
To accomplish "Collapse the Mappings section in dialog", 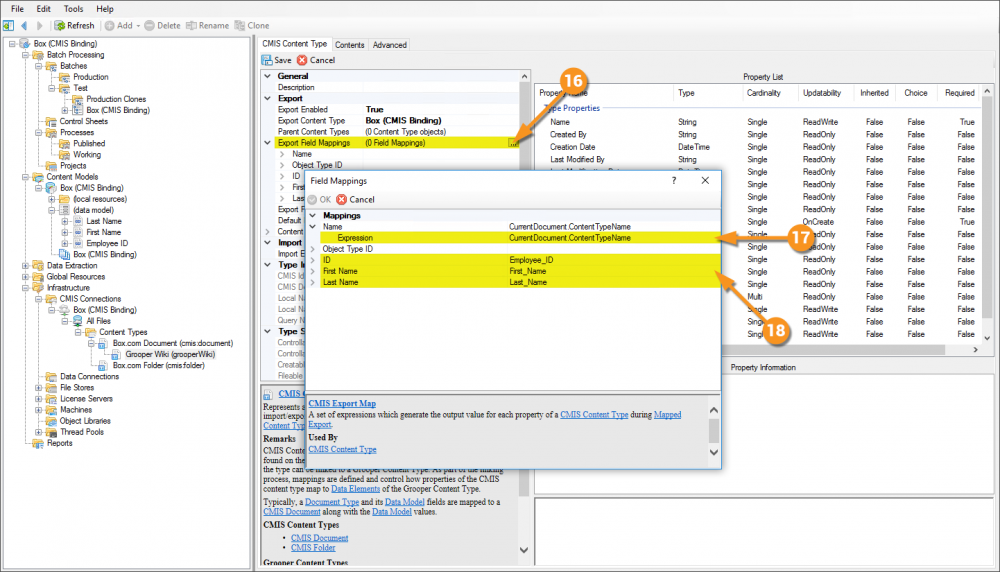I will pyautogui.click(x=313, y=216).
